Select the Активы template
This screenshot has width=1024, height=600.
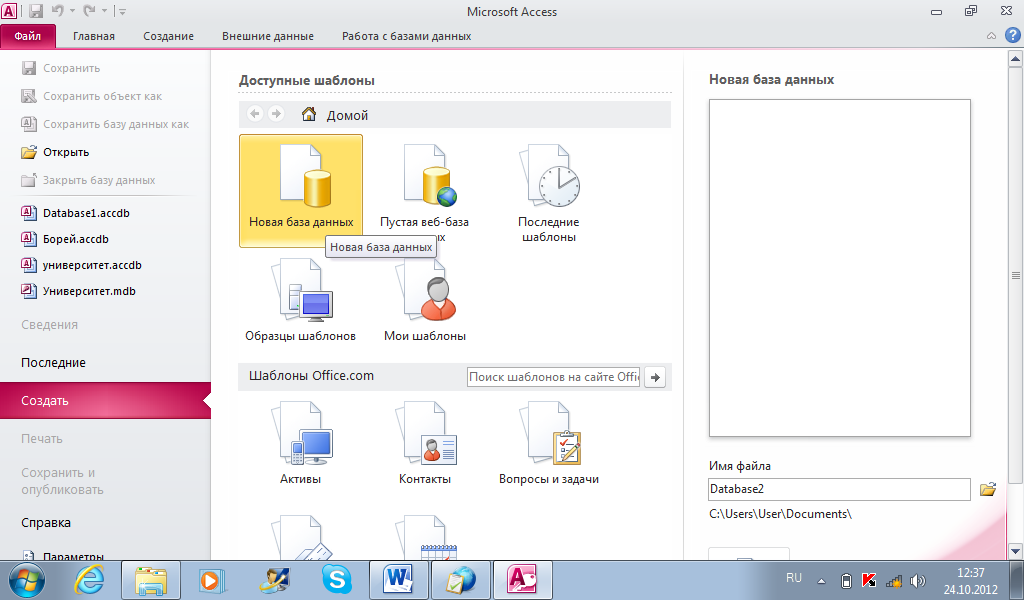300,443
